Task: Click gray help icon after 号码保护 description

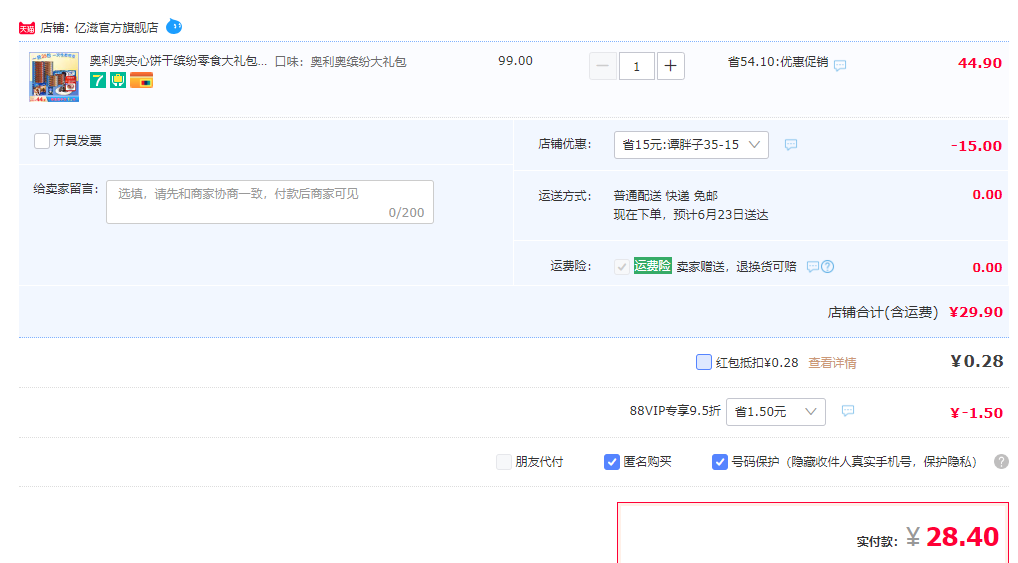Action: (1001, 462)
